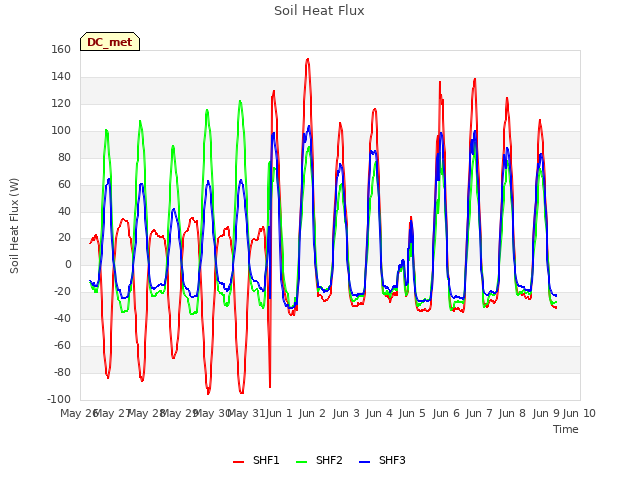Click the Soil Heat Flux (W) axis title
The width and height of the screenshot is (640, 480).
coord(14,226)
